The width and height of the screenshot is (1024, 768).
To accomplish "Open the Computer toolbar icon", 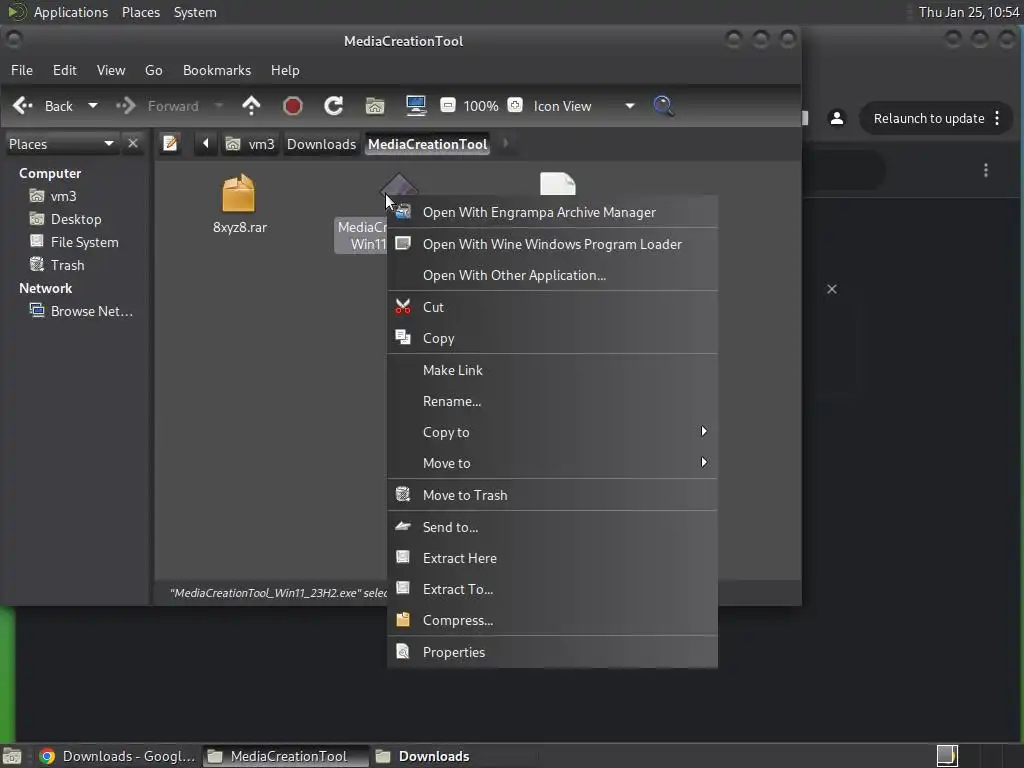I will 416,106.
